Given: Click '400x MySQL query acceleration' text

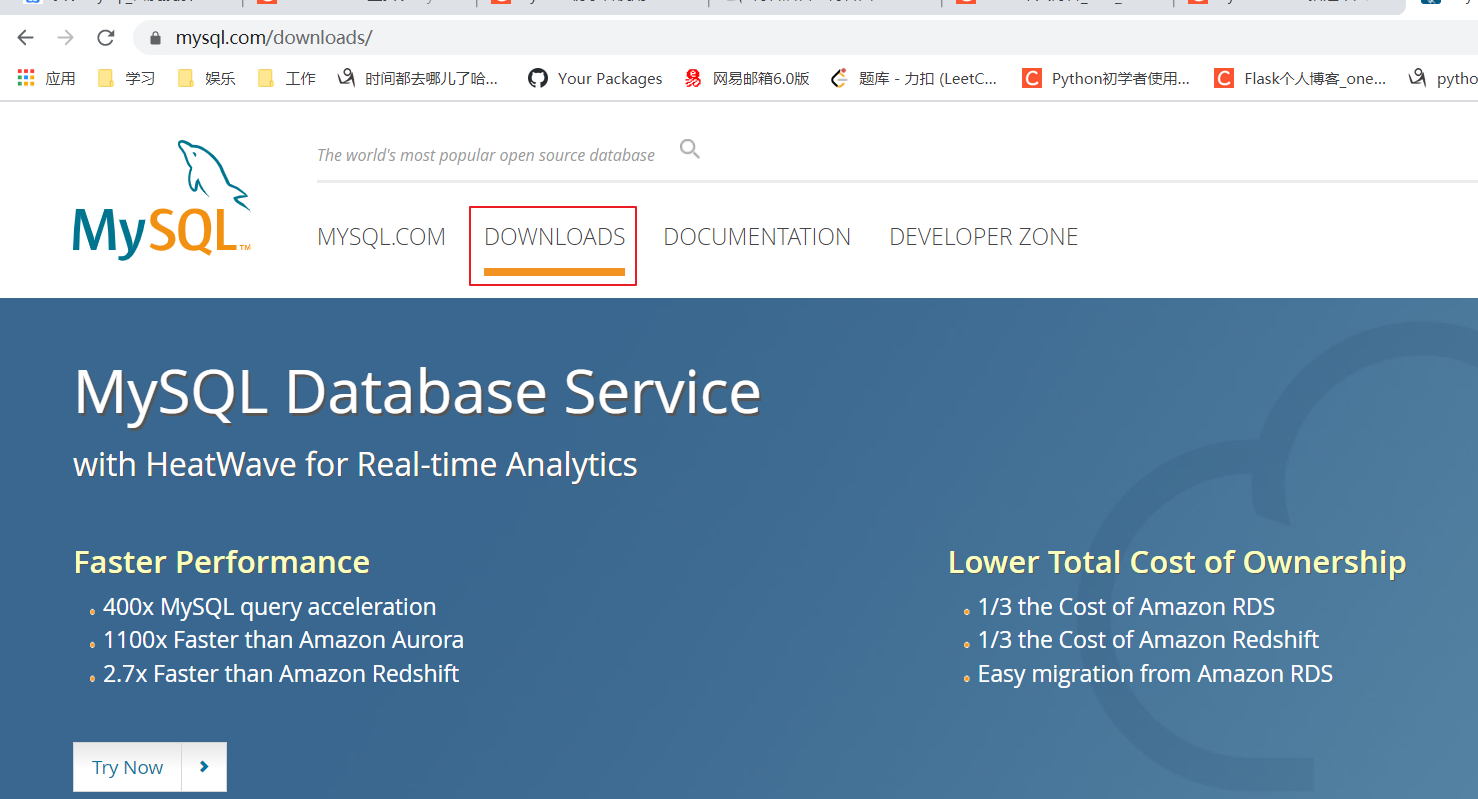Looking at the screenshot, I should coord(270,607).
